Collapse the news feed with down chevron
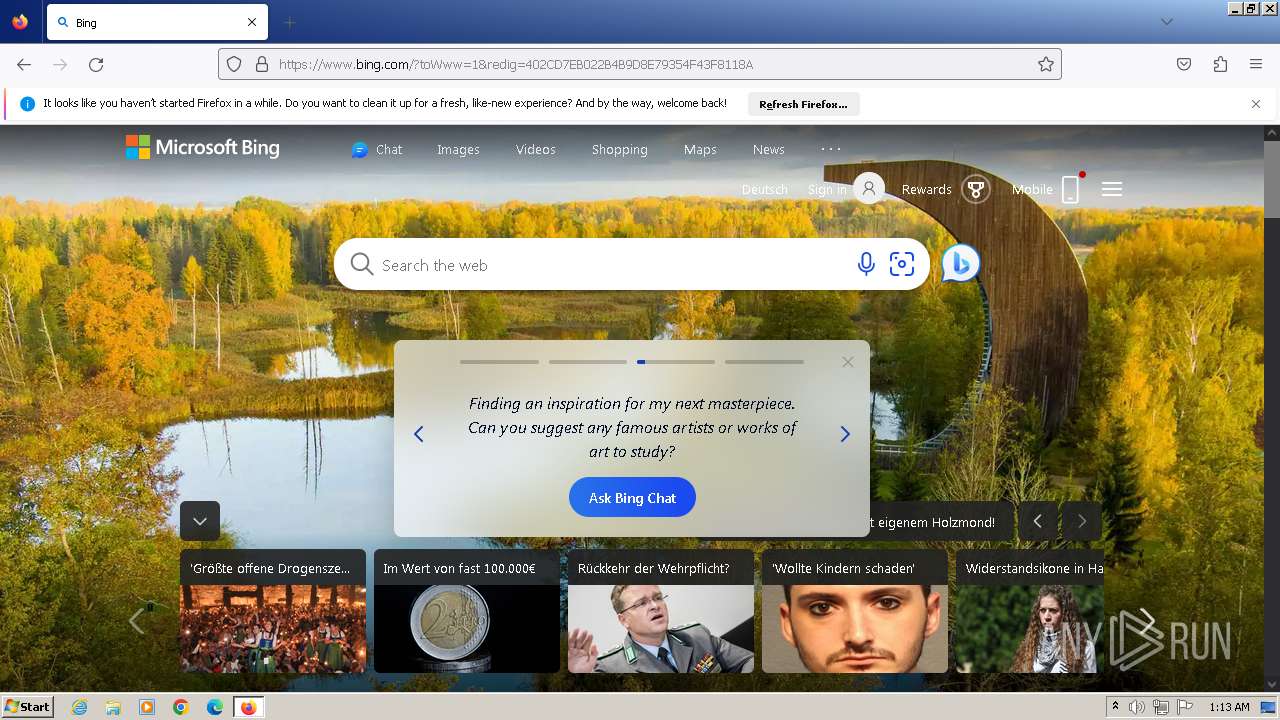The height and width of the screenshot is (720, 1280). pos(200,521)
